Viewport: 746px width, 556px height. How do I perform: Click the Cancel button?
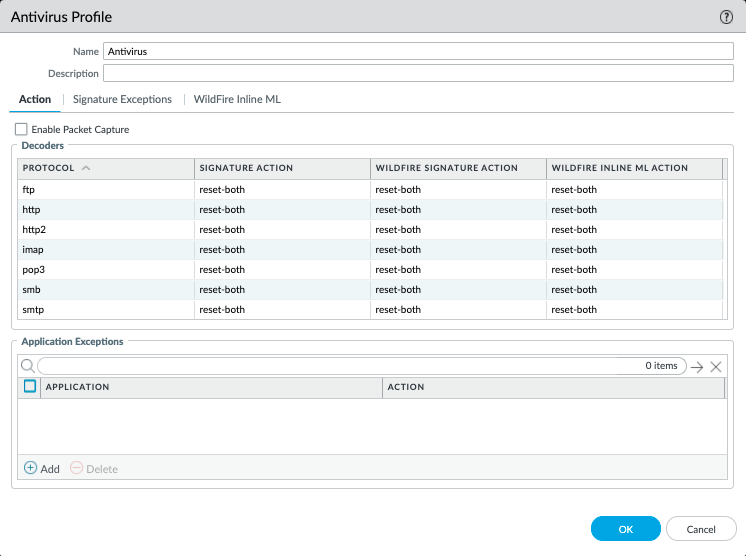[x=701, y=528]
